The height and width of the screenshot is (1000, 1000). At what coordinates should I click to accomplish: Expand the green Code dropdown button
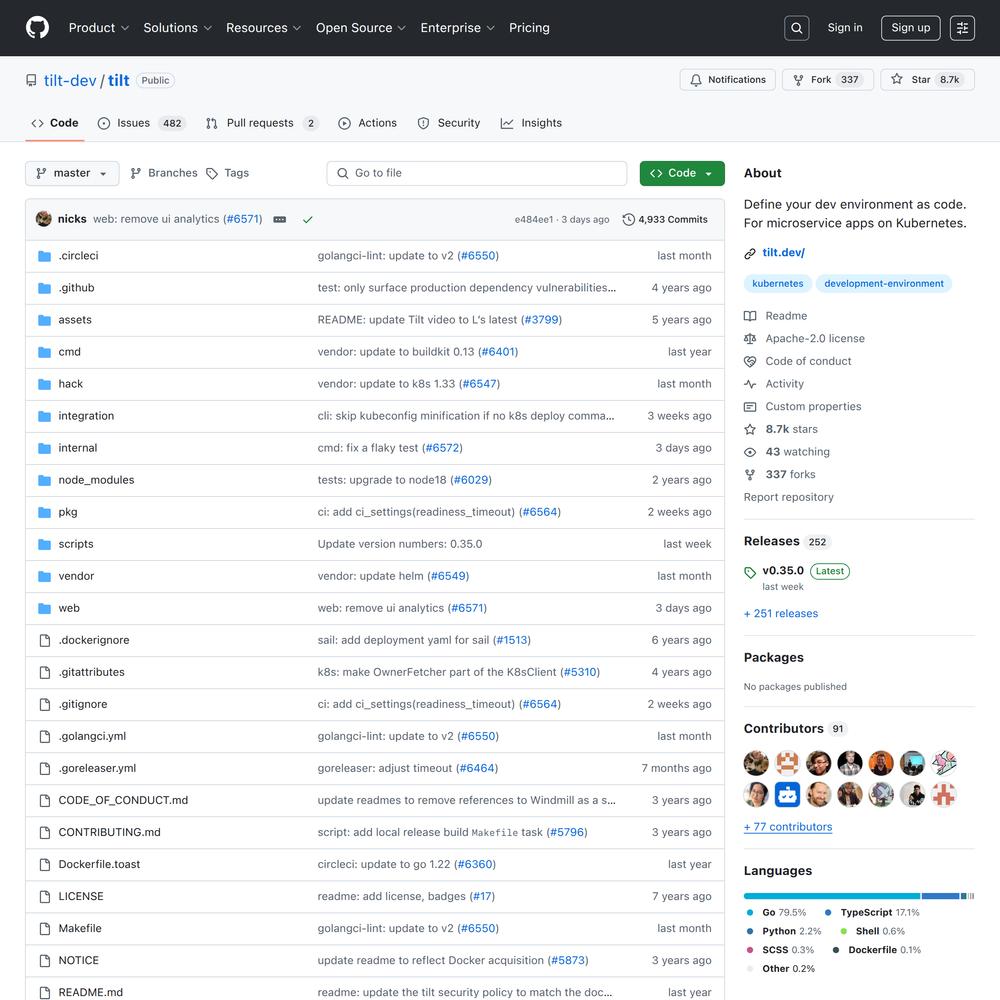point(682,173)
